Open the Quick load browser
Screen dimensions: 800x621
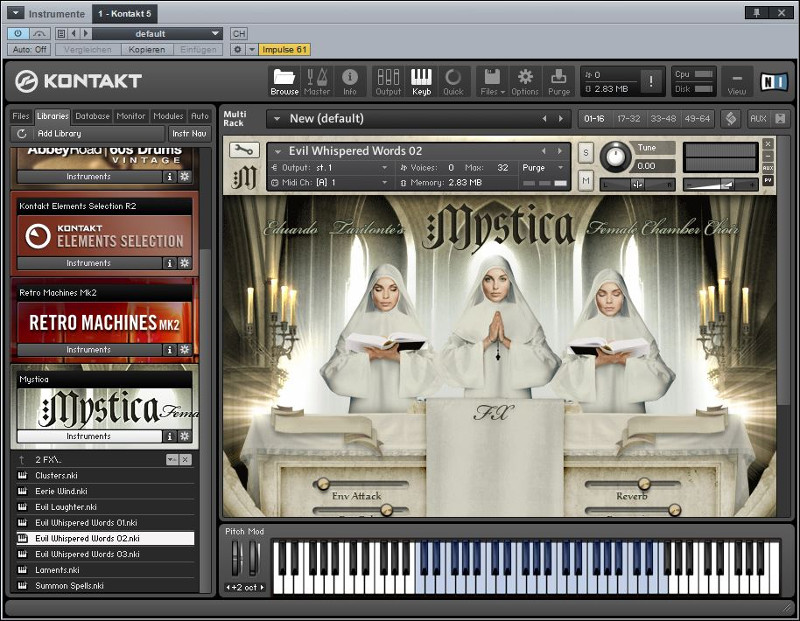[x=453, y=81]
